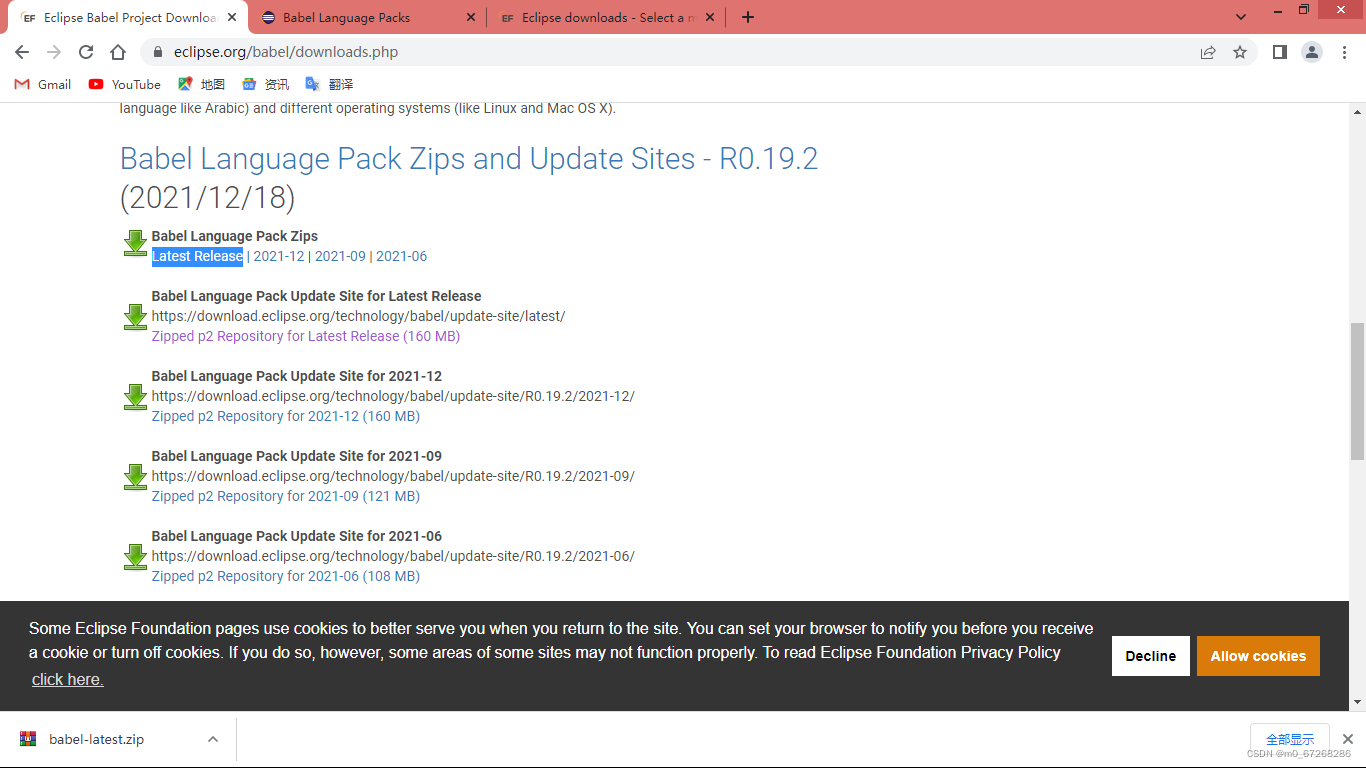
Task: Click download icon beside Update Site for 2021-09
Action: tap(135, 476)
